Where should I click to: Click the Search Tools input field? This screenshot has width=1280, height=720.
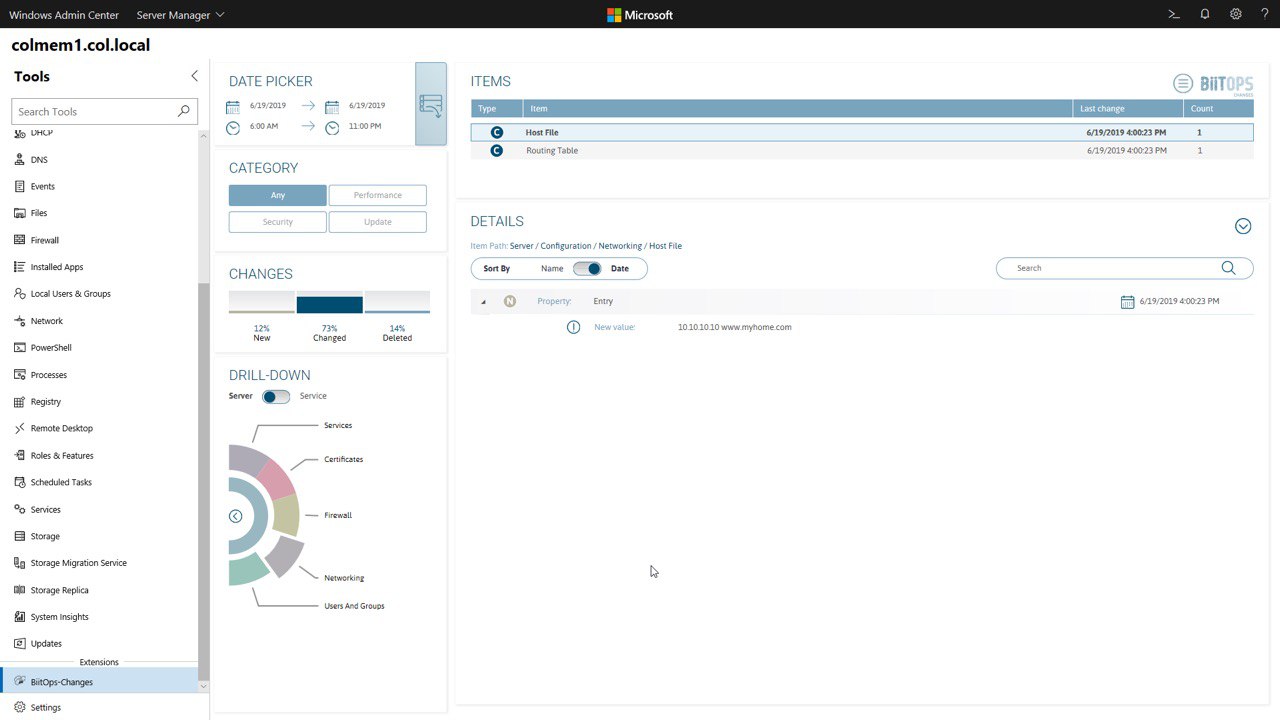[x=104, y=111]
